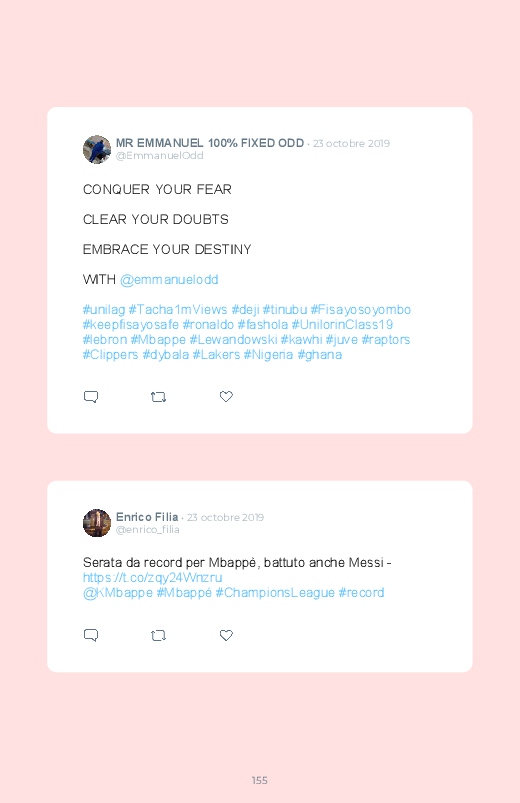
Task: Click the #ghana hashtag
Action: 320,355
